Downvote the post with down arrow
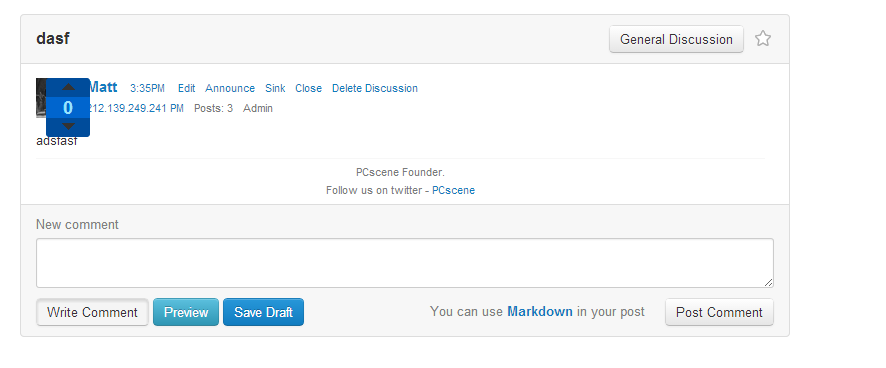Viewport: 886px width, 368px height. click(x=68, y=126)
